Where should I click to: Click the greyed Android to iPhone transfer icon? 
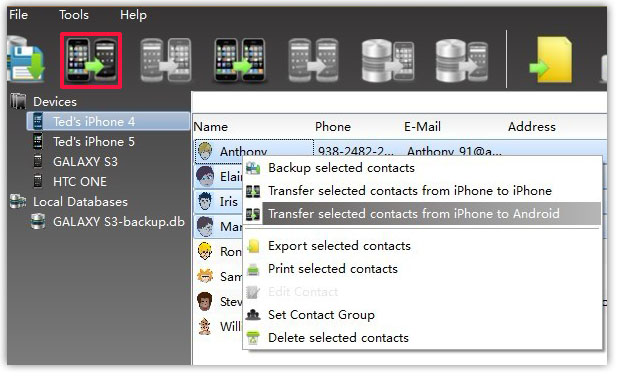click(166, 60)
